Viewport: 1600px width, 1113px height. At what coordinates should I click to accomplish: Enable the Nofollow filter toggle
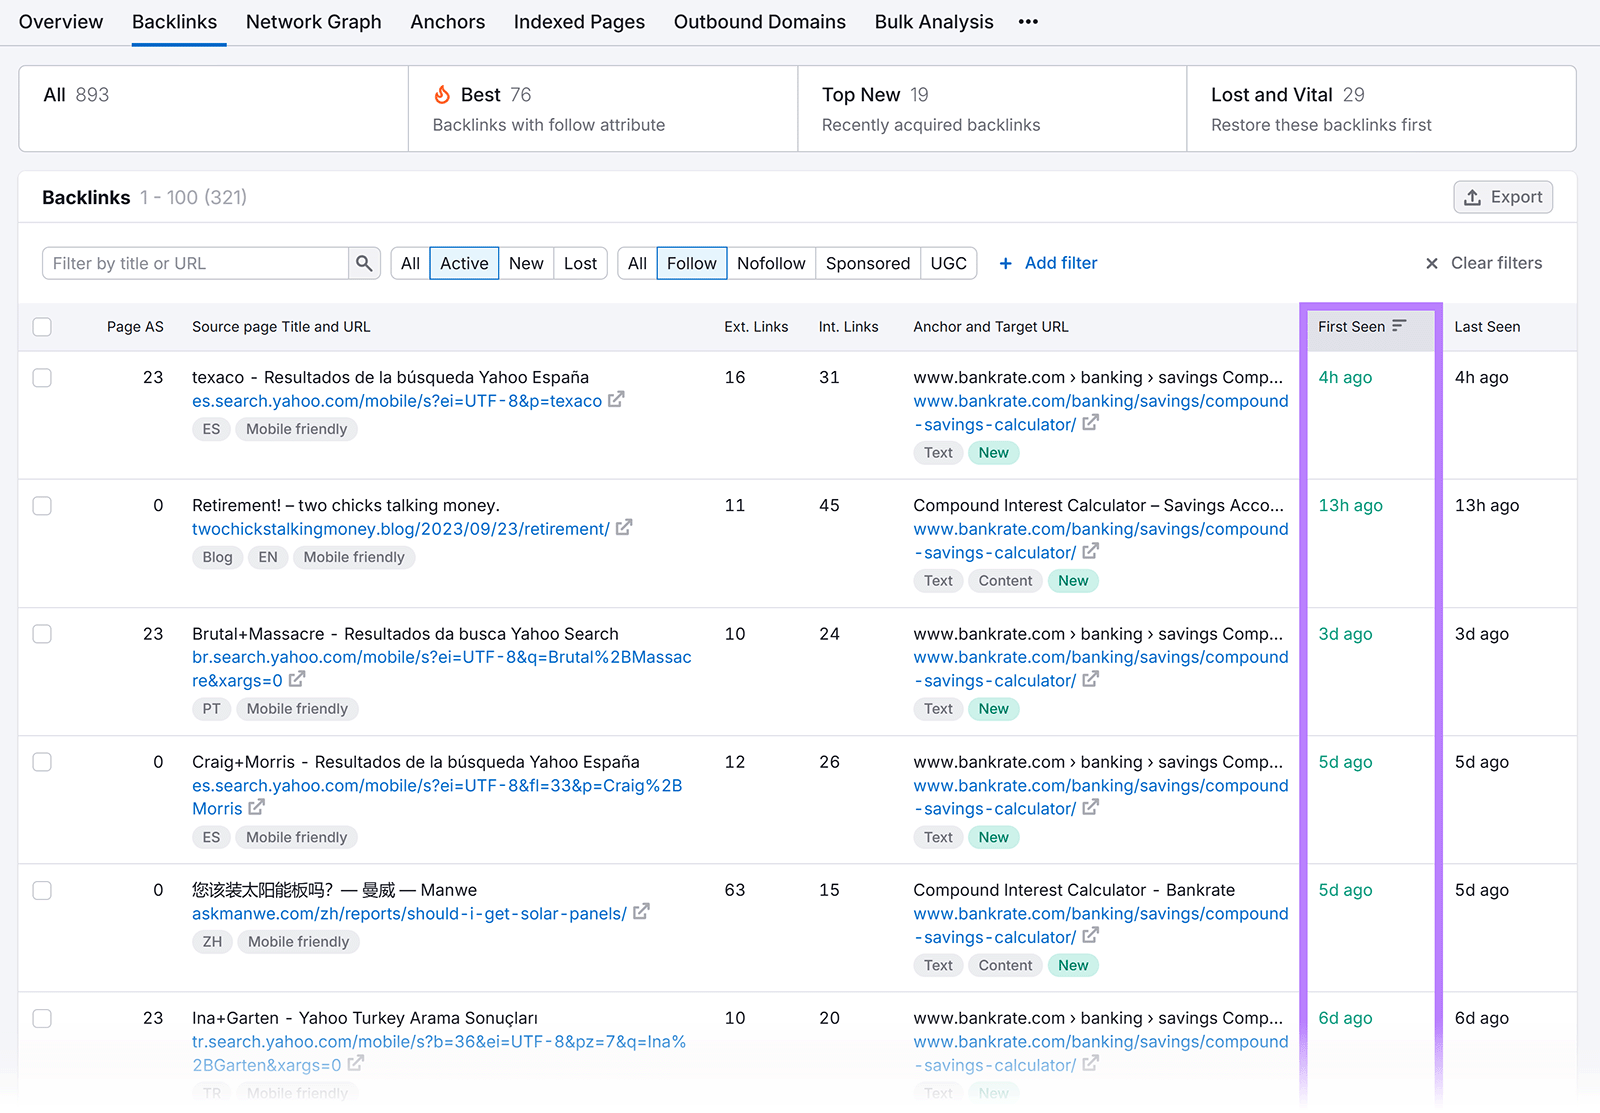click(771, 263)
